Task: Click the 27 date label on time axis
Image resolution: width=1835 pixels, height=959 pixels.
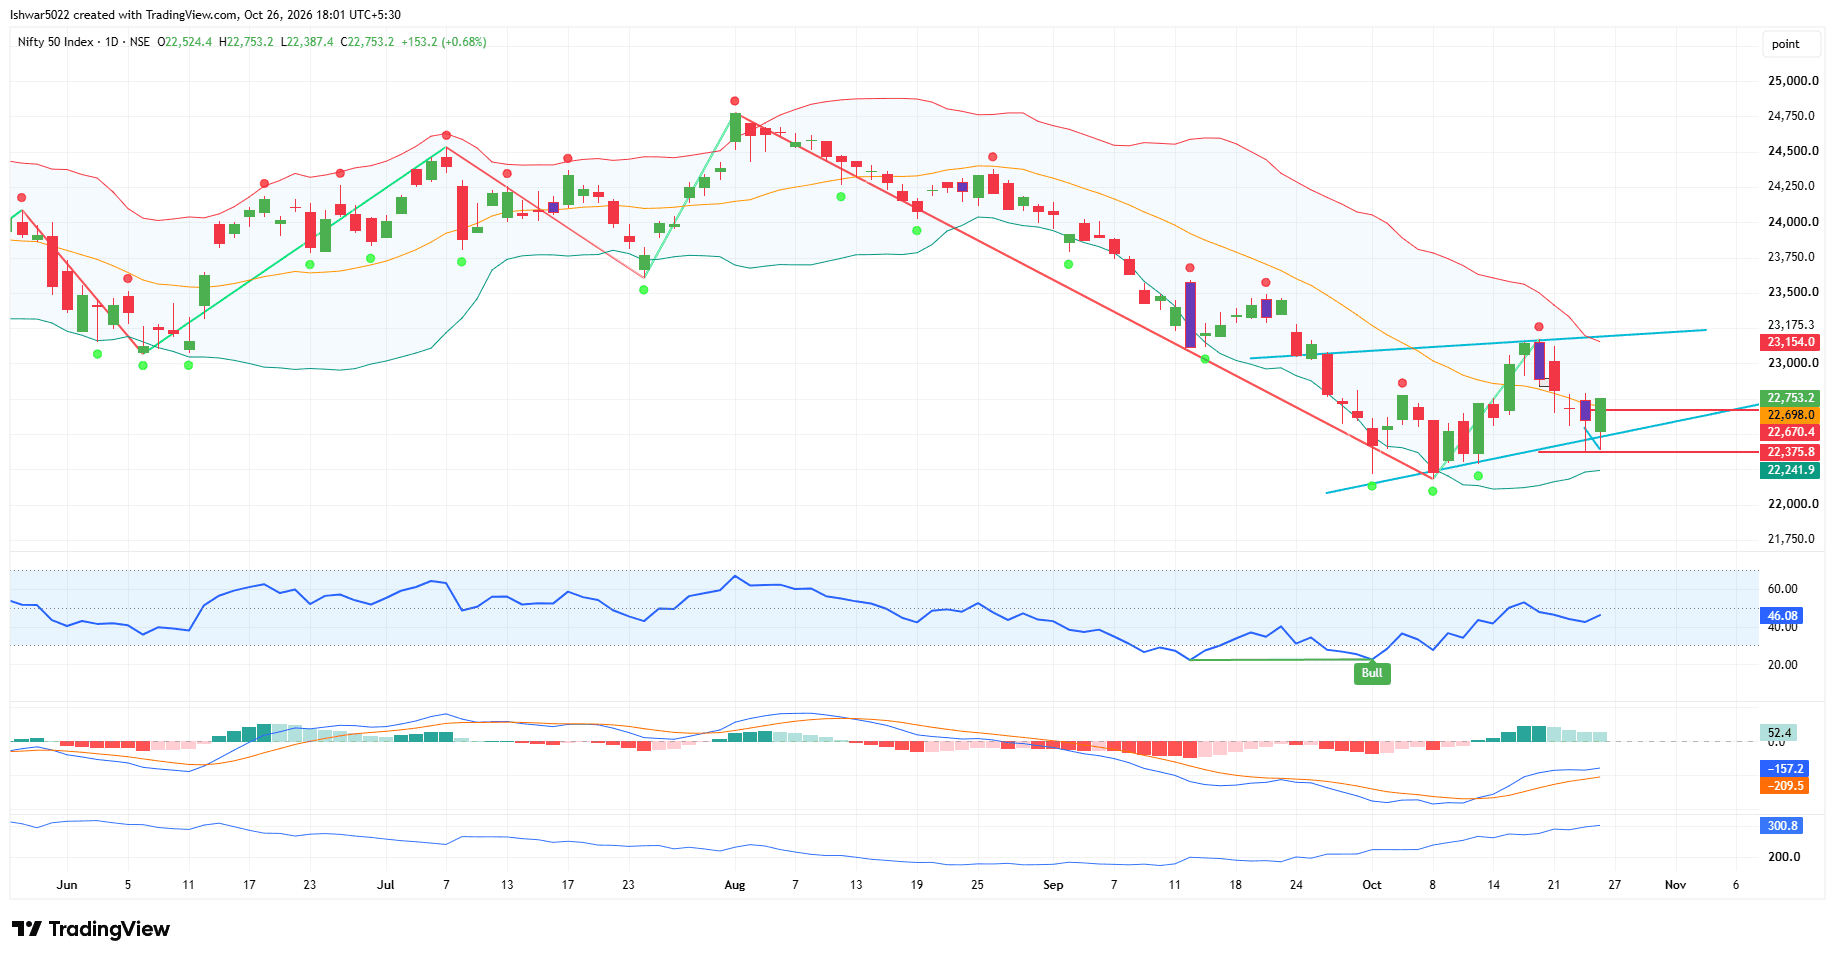Action: click(x=1614, y=885)
